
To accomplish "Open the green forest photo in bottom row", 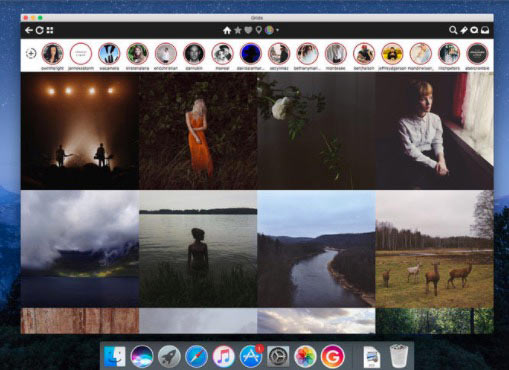I will point(435,321).
